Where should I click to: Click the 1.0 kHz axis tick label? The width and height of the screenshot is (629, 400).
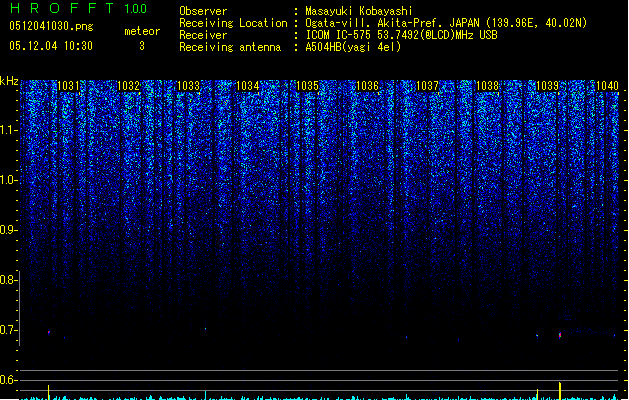click(8, 180)
